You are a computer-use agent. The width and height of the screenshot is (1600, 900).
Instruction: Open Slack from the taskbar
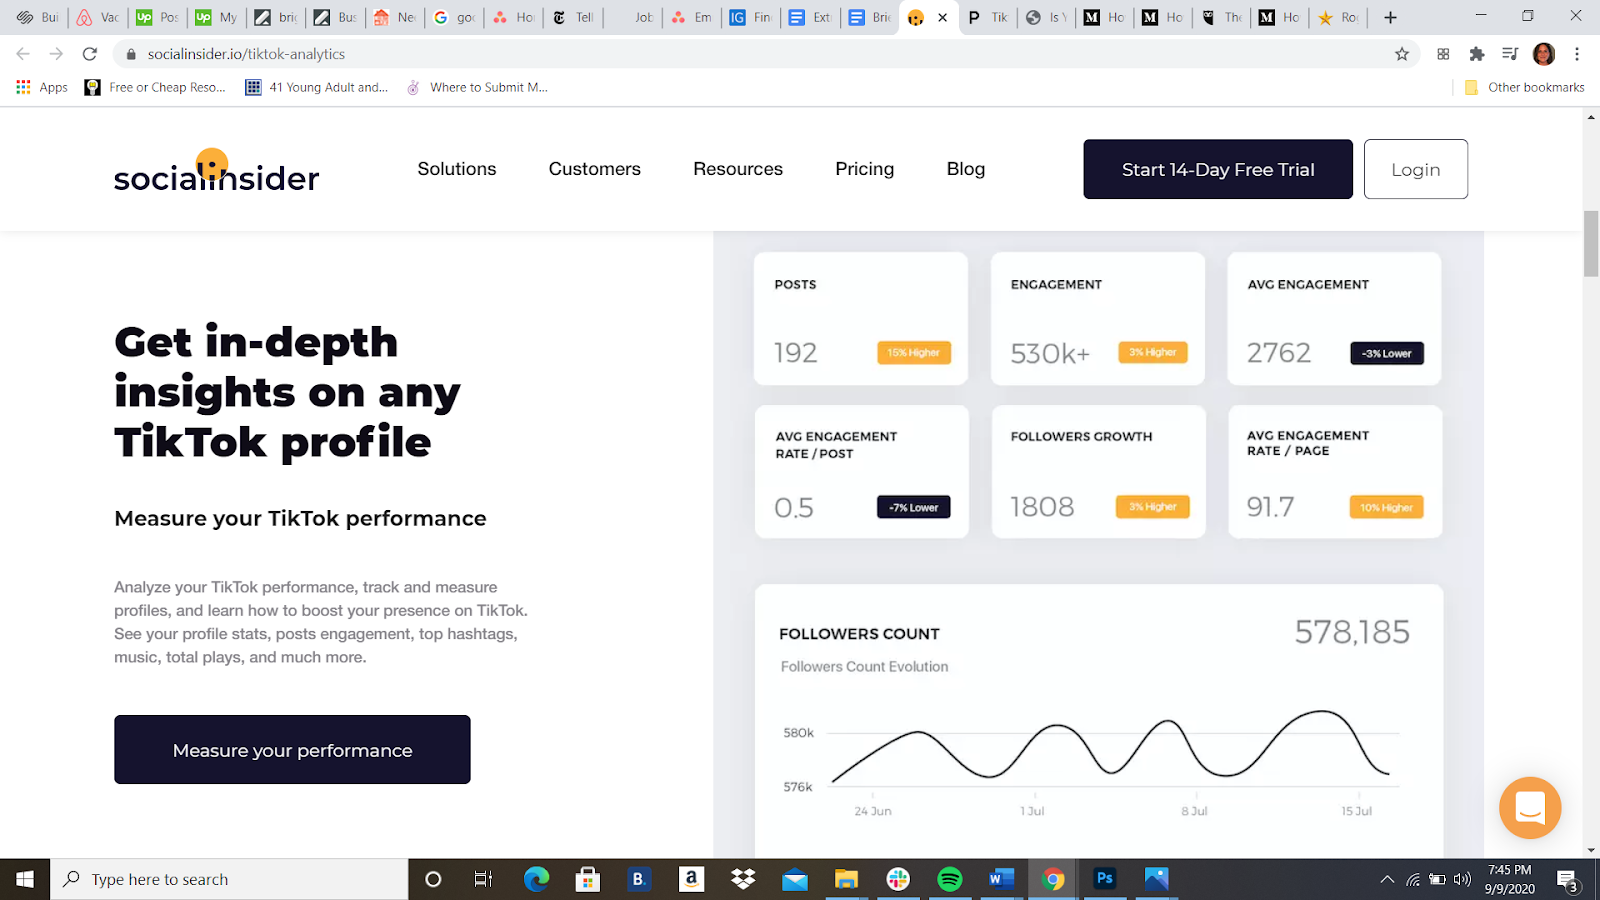tap(898, 879)
